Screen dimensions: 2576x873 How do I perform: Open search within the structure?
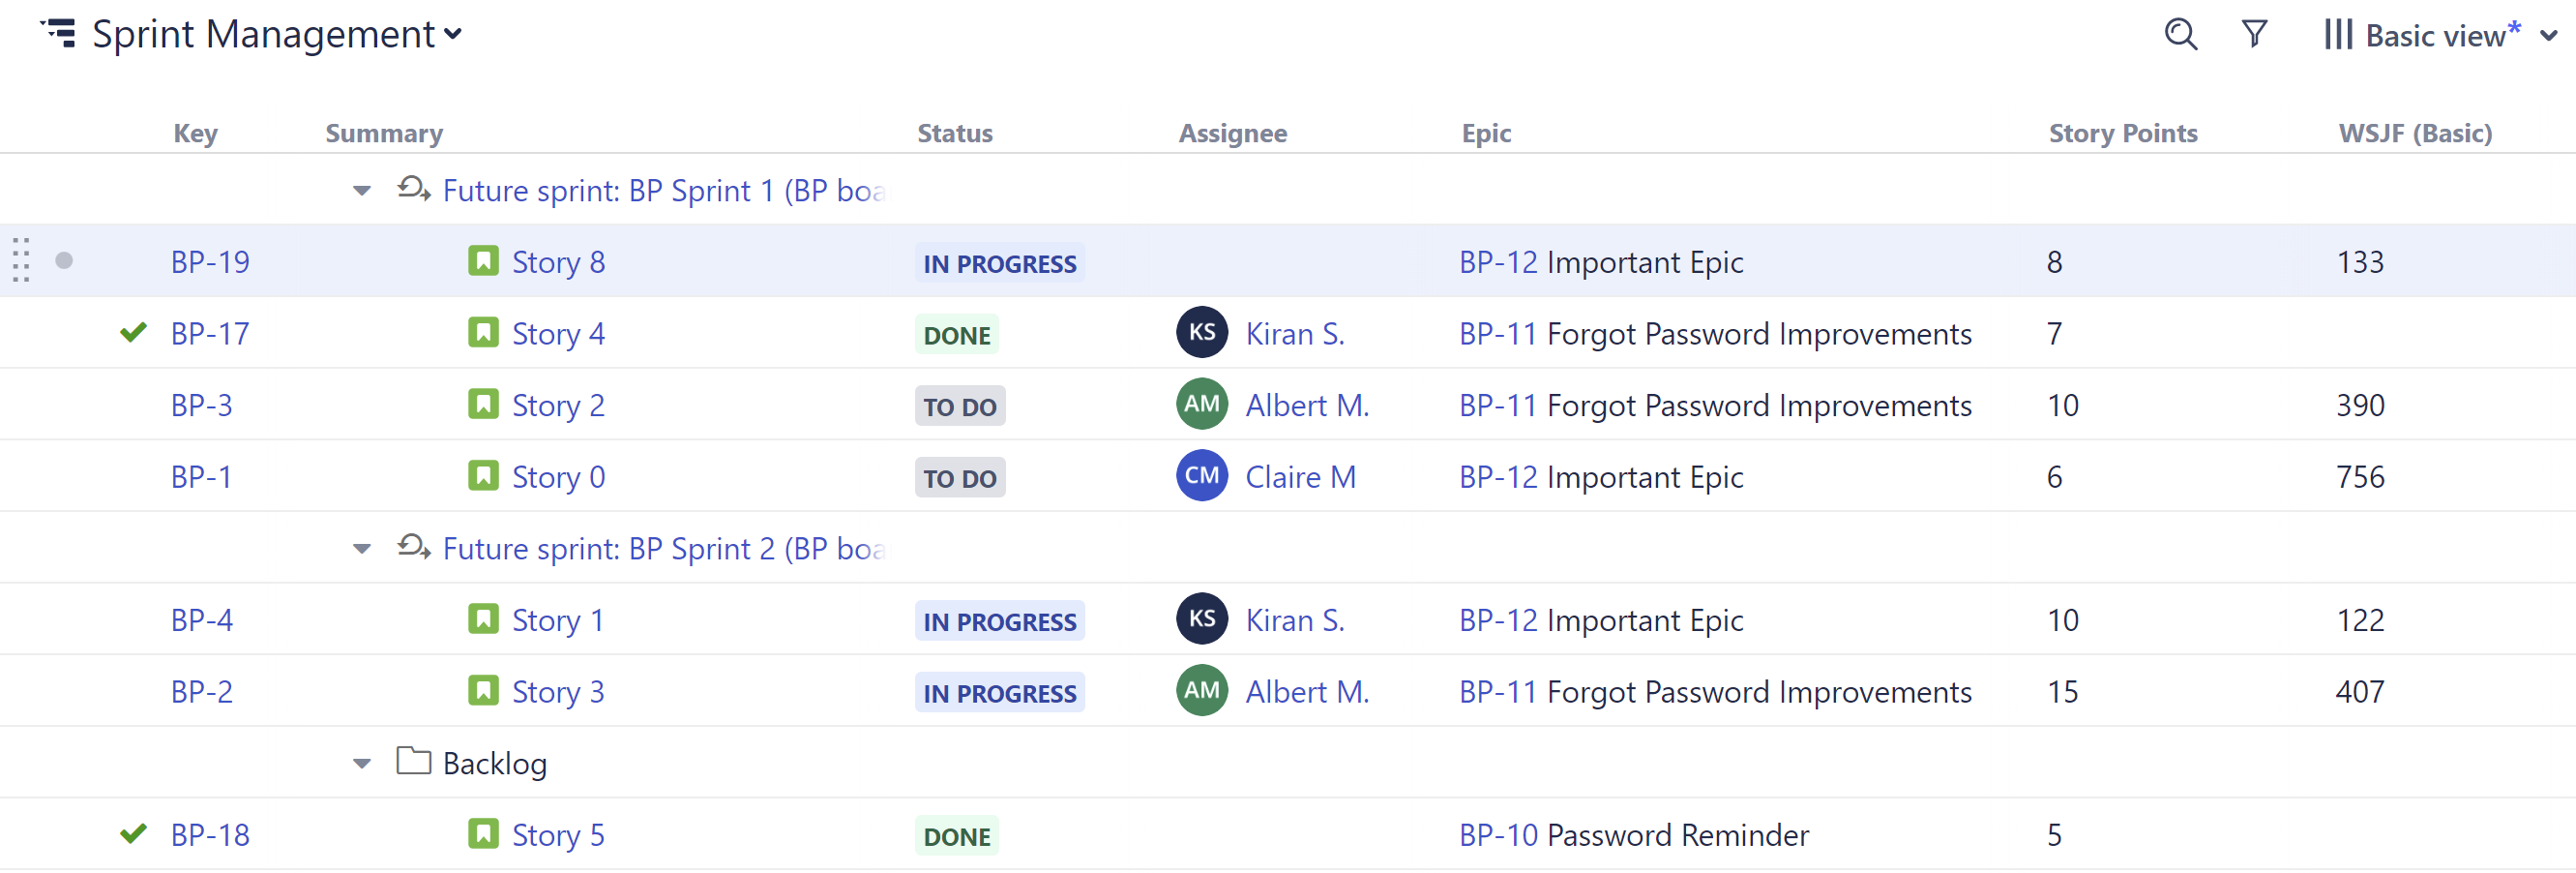pyautogui.click(x=2180, y=34)
